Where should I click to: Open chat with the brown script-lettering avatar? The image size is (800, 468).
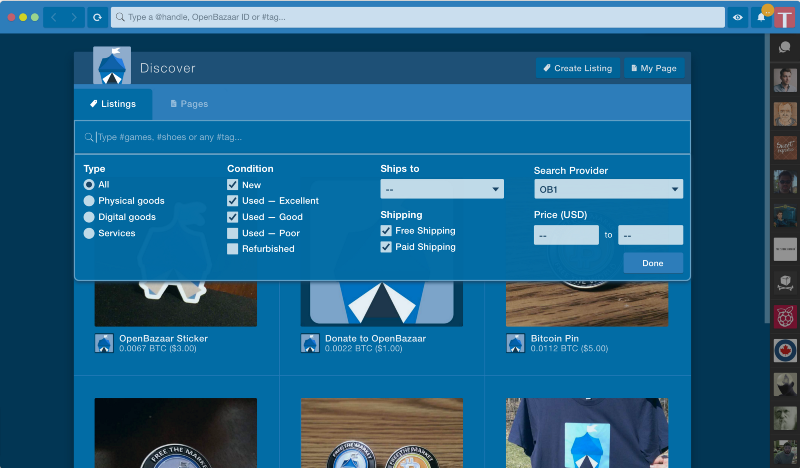785,147
